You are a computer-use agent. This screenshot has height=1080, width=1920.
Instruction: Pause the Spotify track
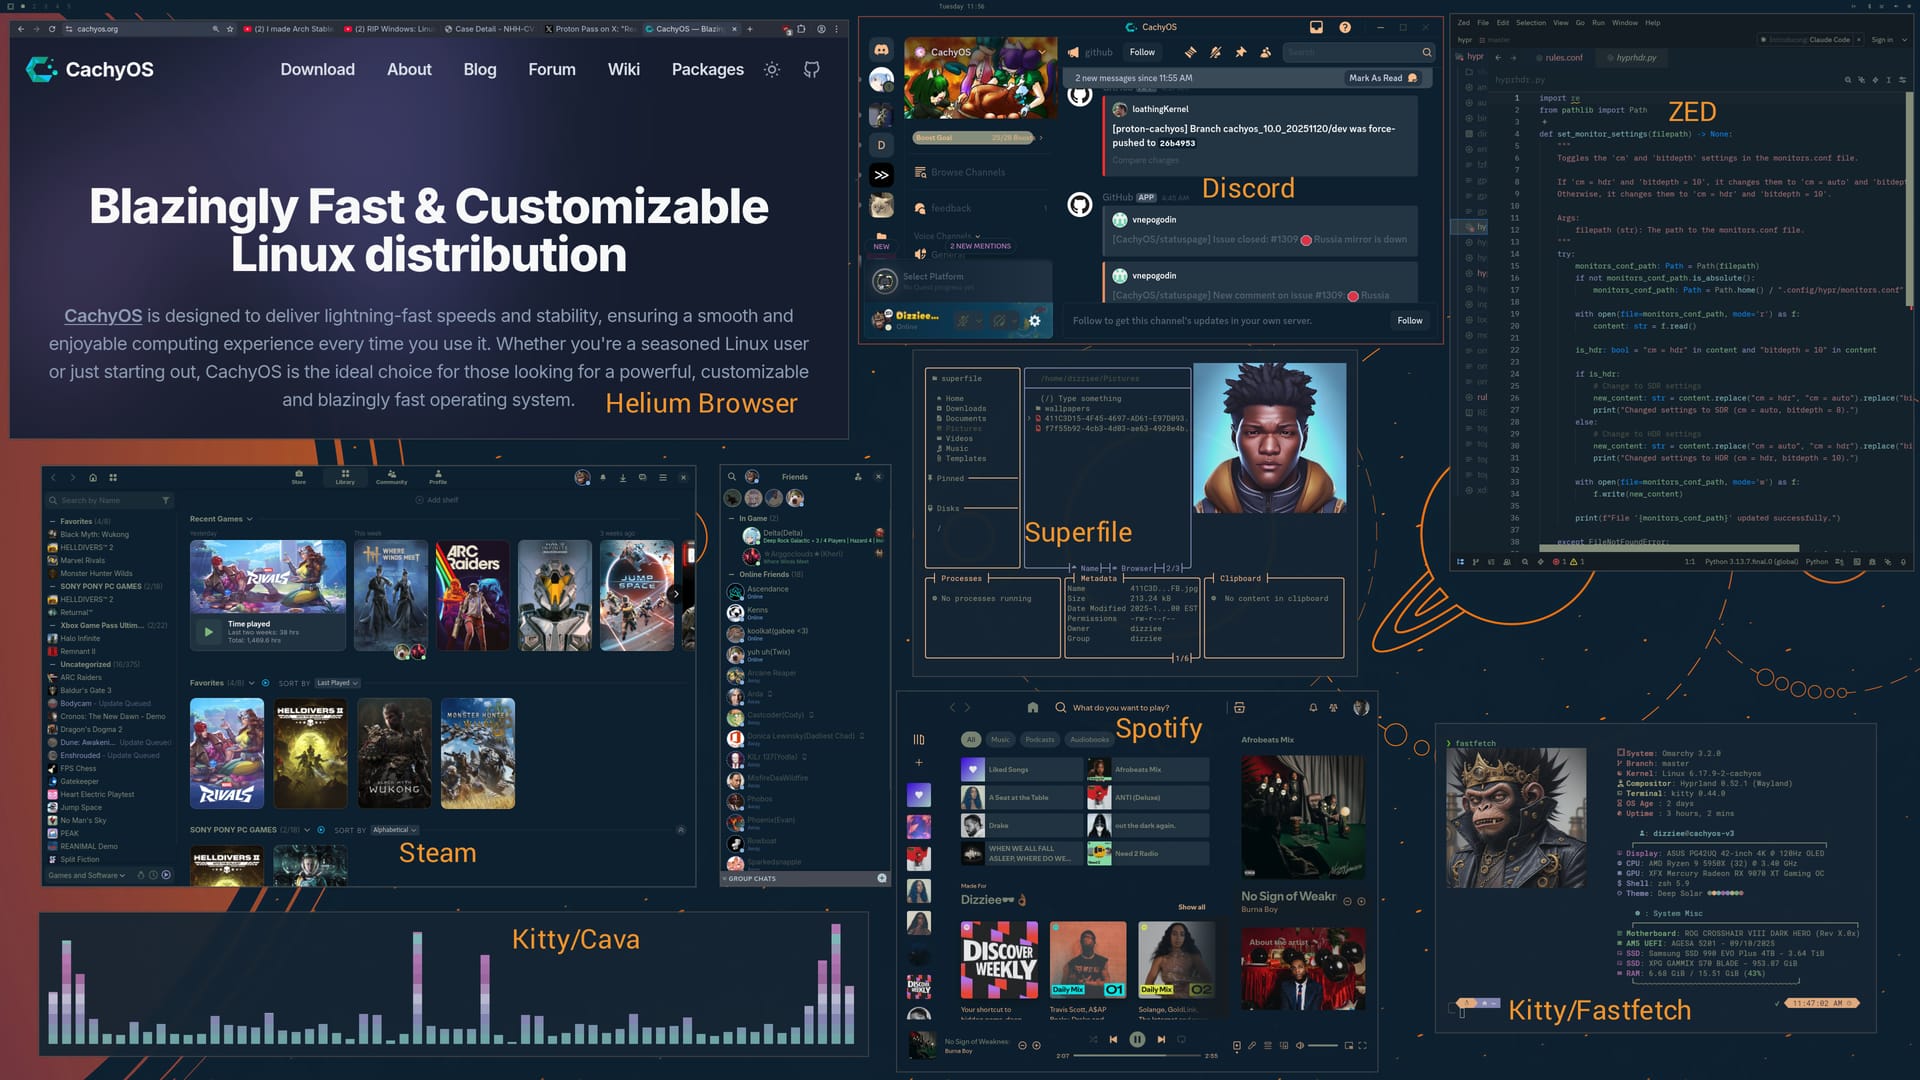[x=1137, y=1040]
